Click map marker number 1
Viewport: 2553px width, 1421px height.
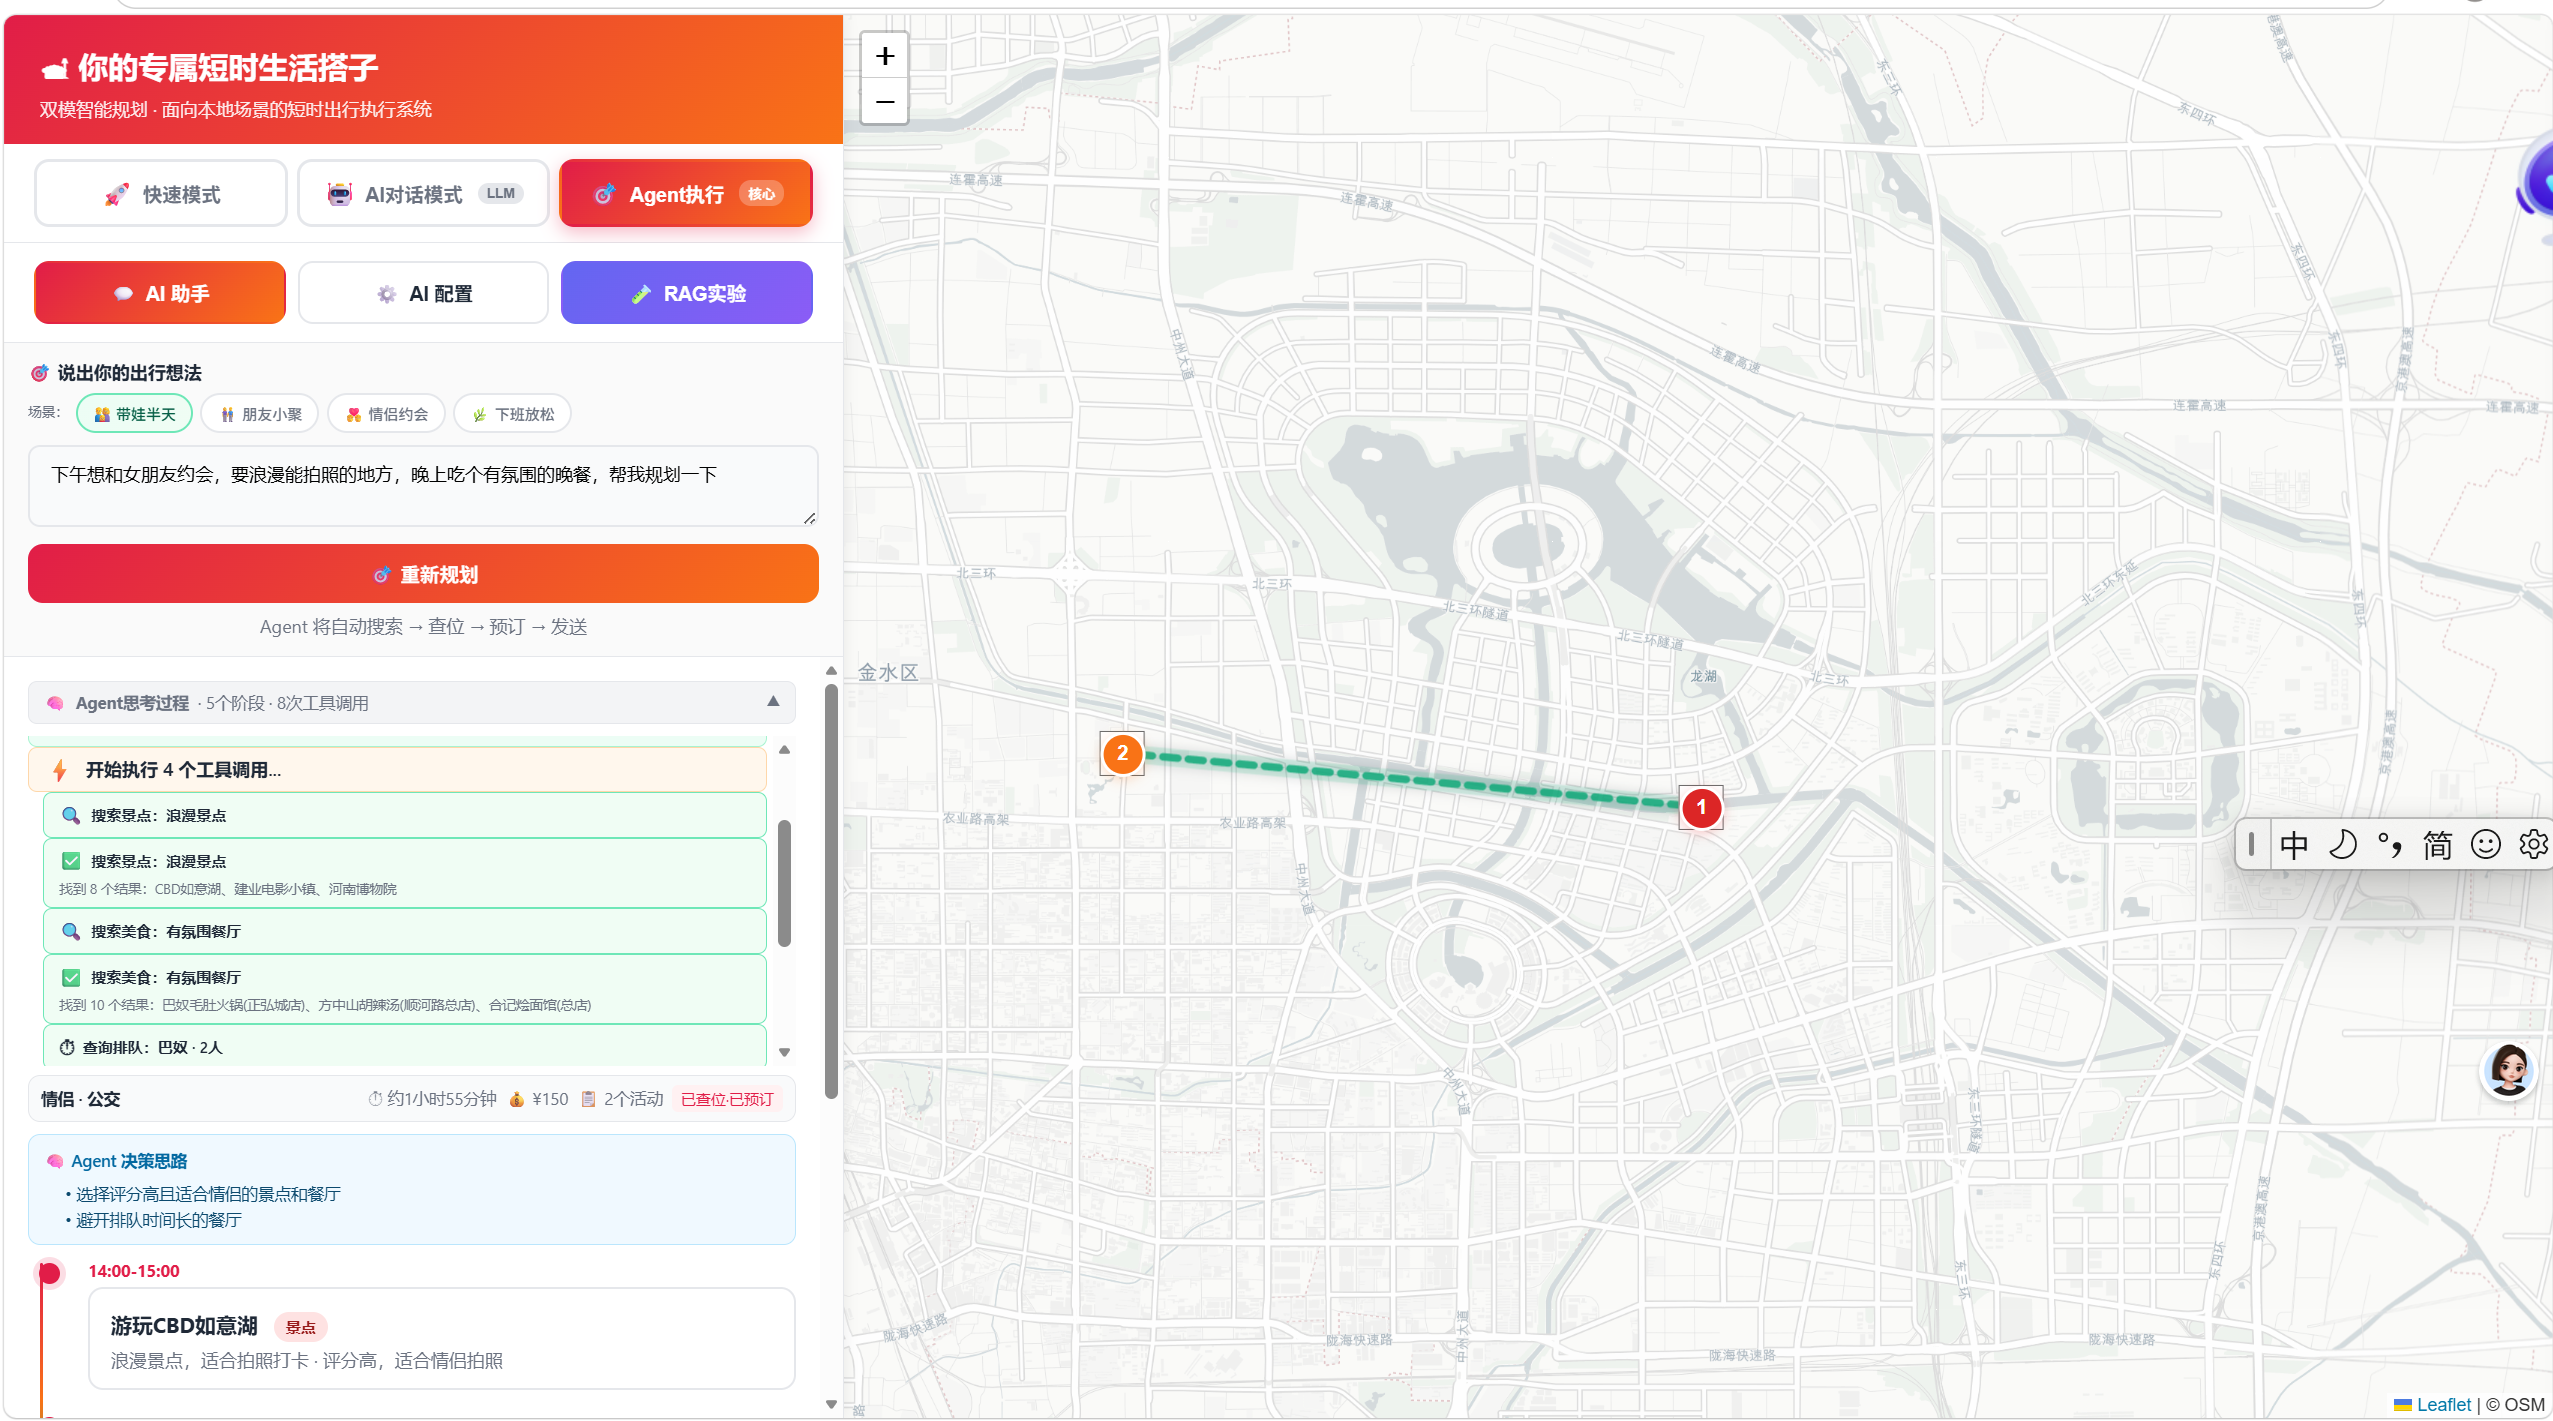tap(1700, 807)
